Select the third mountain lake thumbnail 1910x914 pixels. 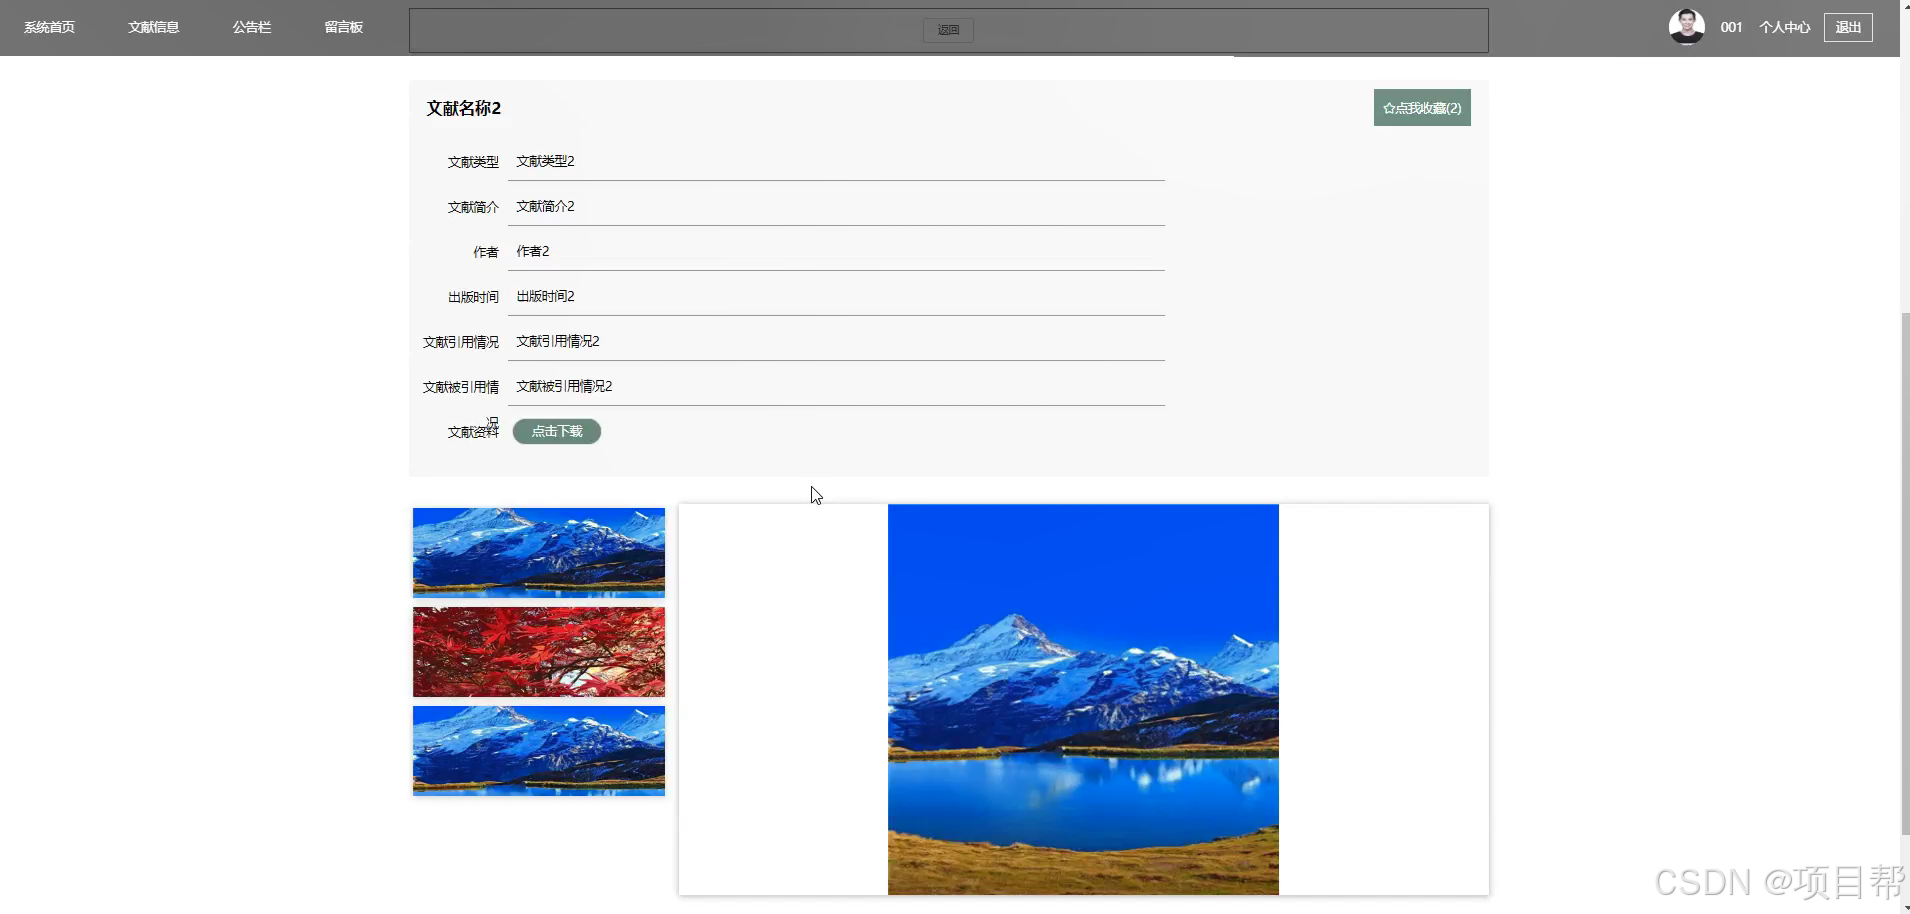pos(539,751)
